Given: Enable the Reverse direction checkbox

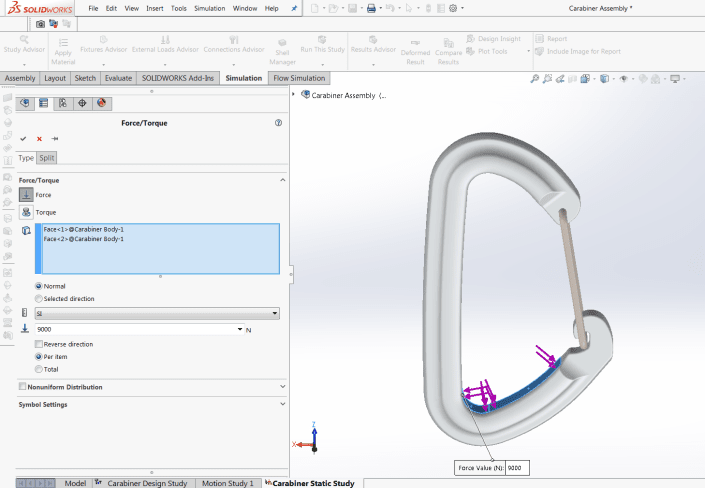Looking at the screenshot, I should tap(39, 344).
